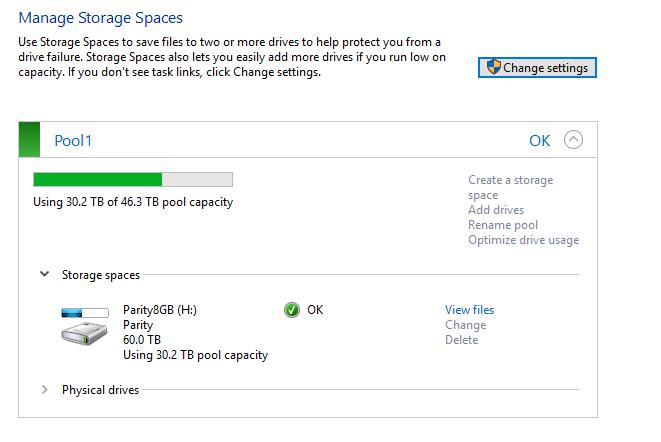The width and height of the screenshot is (661, 442).
Task: Click the blue OK status of Pool1
Action: click(540, 141)
